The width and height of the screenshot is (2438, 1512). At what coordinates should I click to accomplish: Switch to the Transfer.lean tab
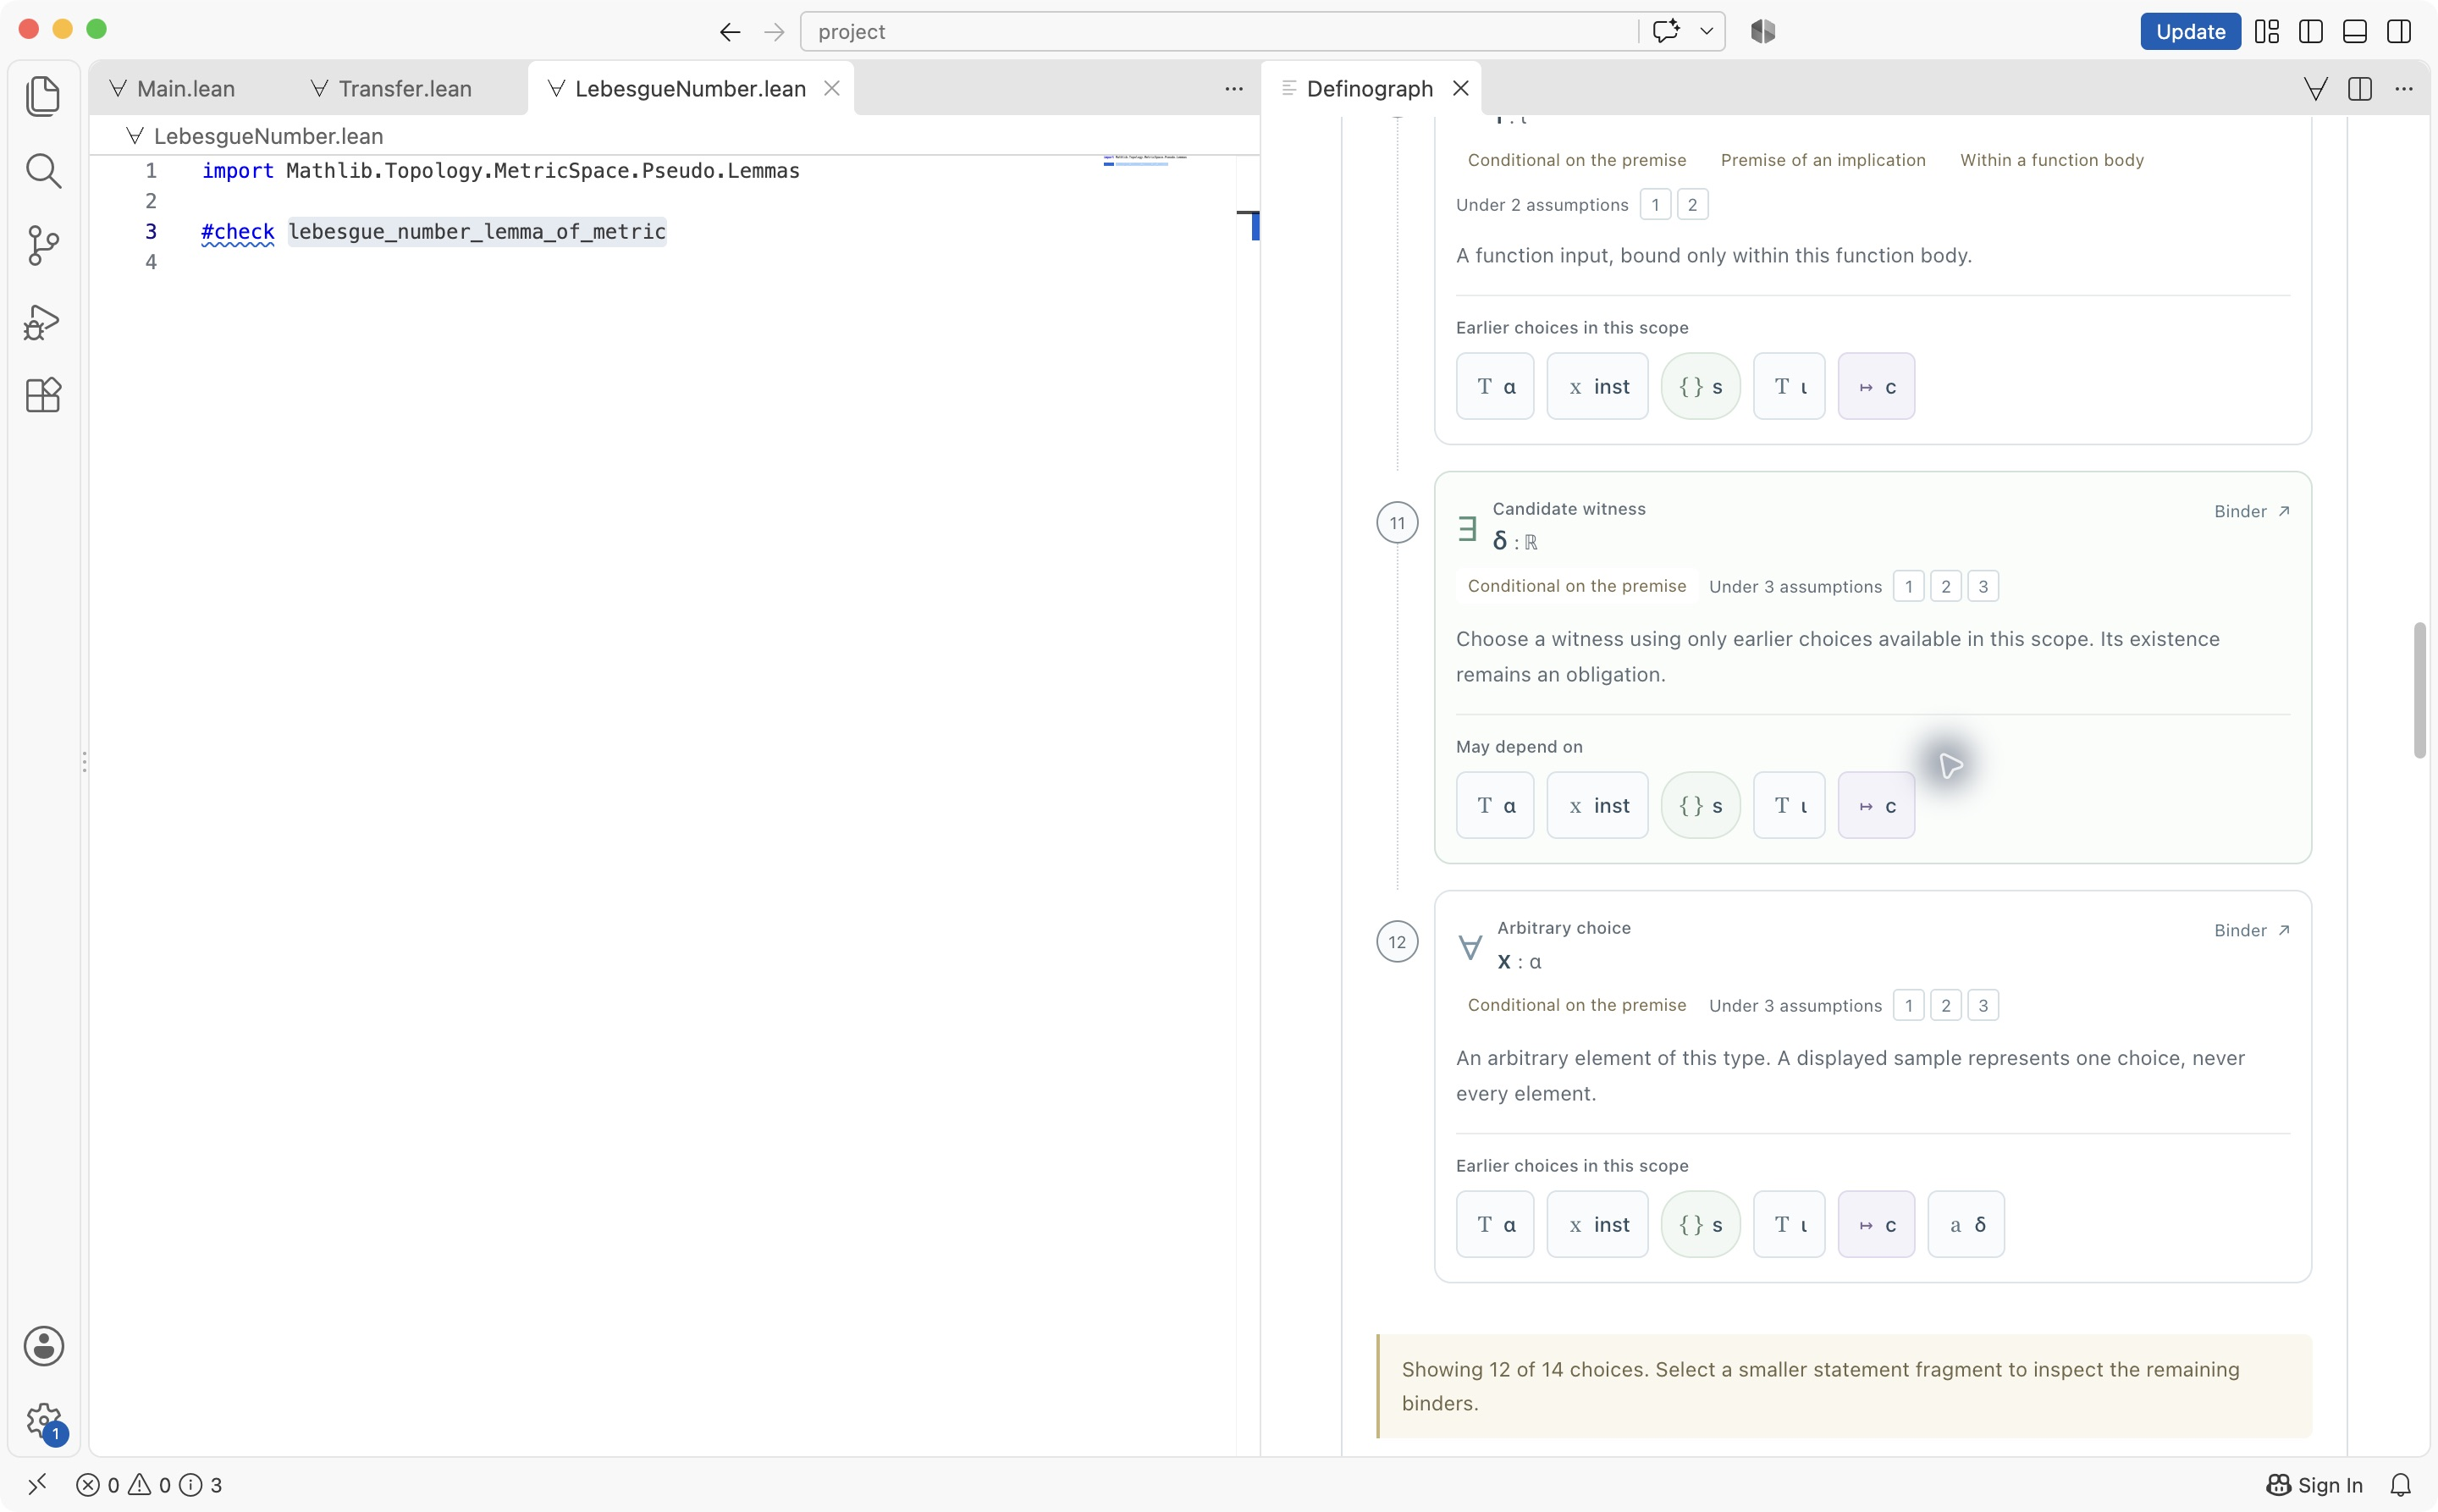(x=405, y=89)
